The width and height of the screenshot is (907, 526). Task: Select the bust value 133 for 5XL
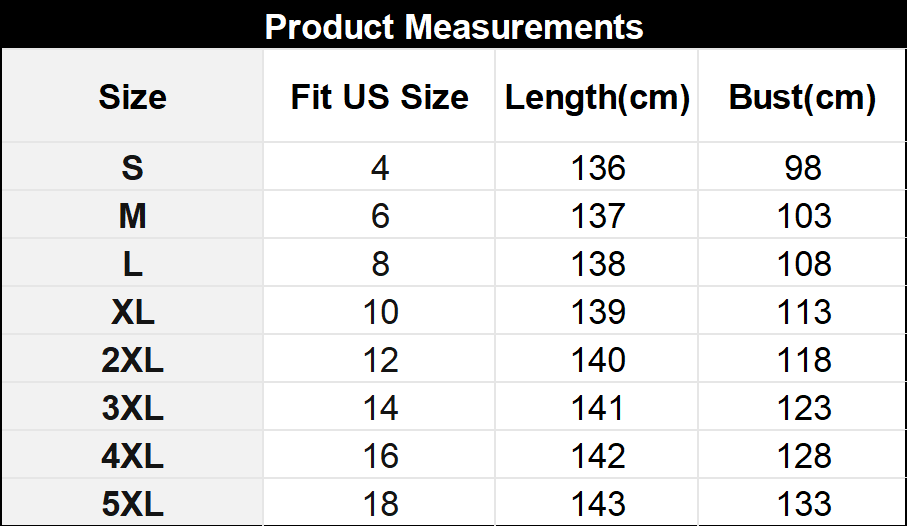tap(803, 504)
